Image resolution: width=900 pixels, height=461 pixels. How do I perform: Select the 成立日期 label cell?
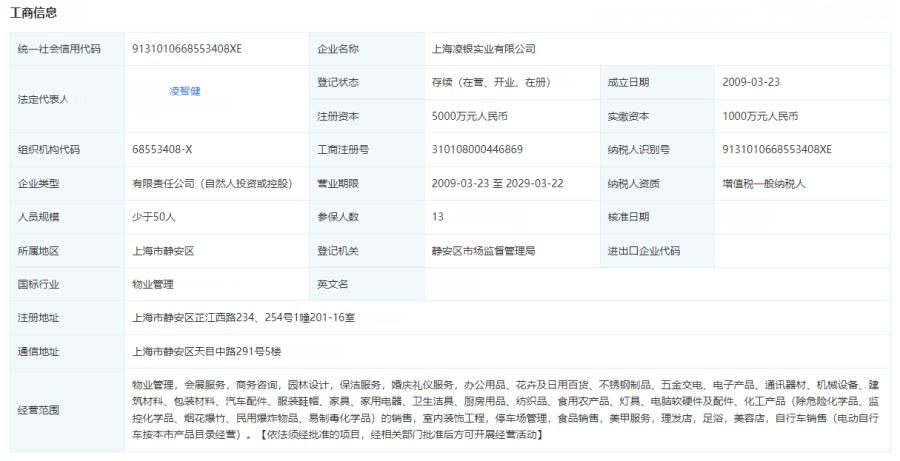click(658, 83)
